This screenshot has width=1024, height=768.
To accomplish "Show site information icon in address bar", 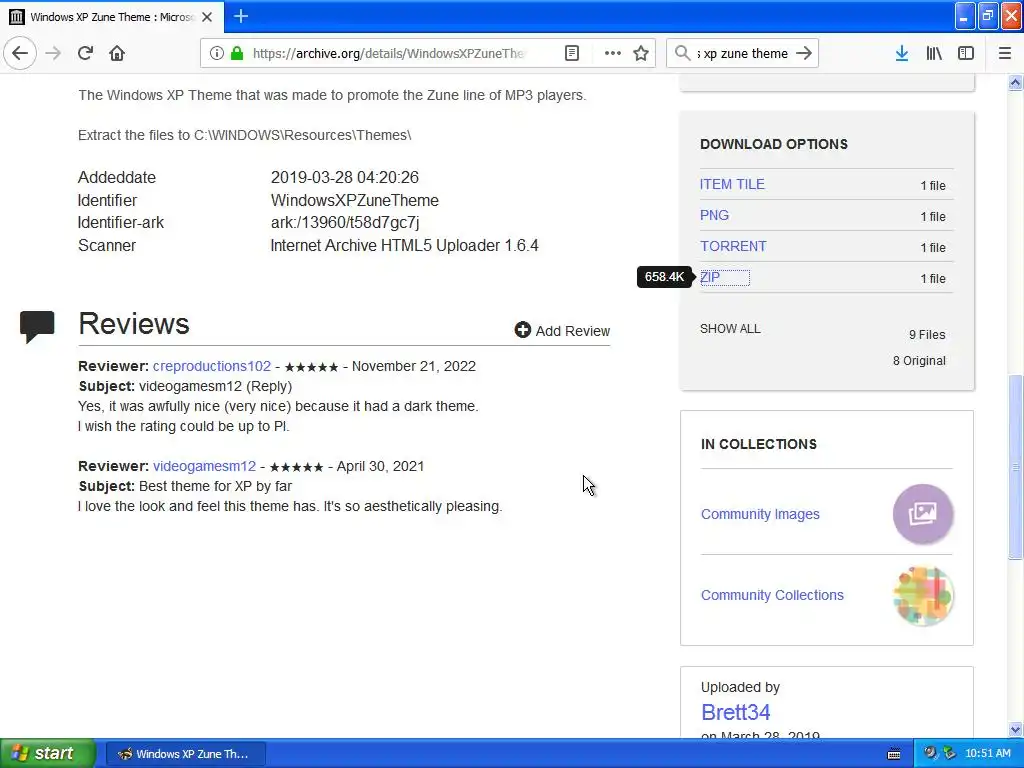I will [216, 53].
